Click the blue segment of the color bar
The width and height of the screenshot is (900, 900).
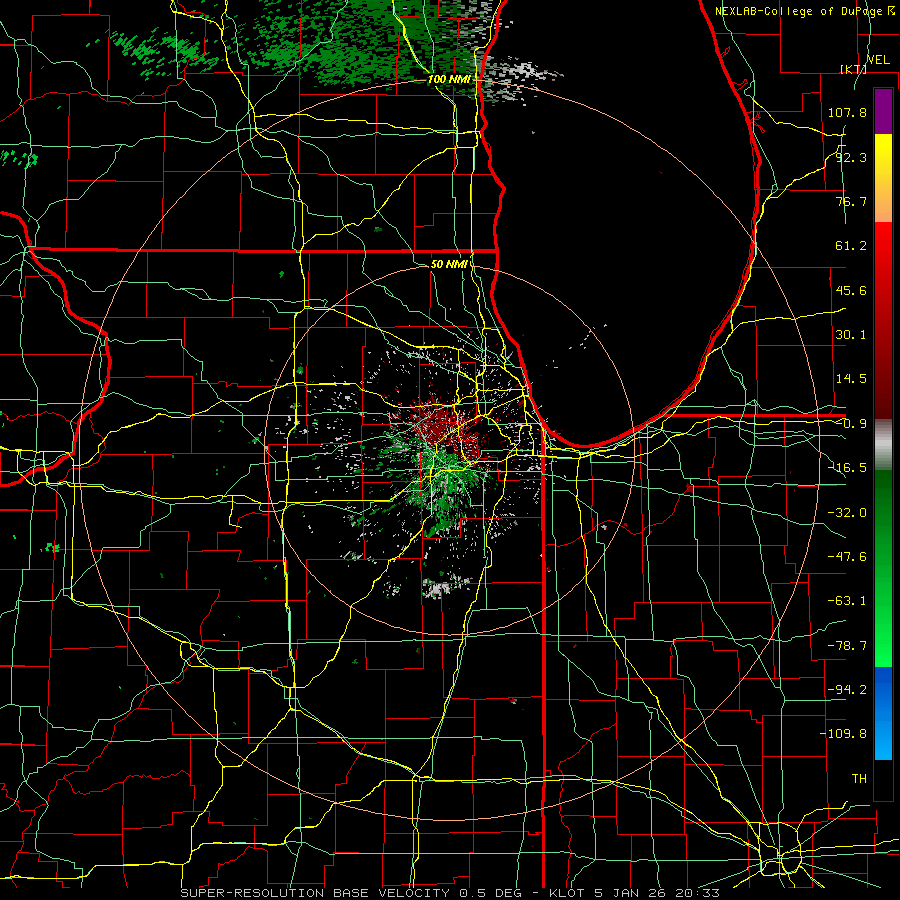point(883,713)
